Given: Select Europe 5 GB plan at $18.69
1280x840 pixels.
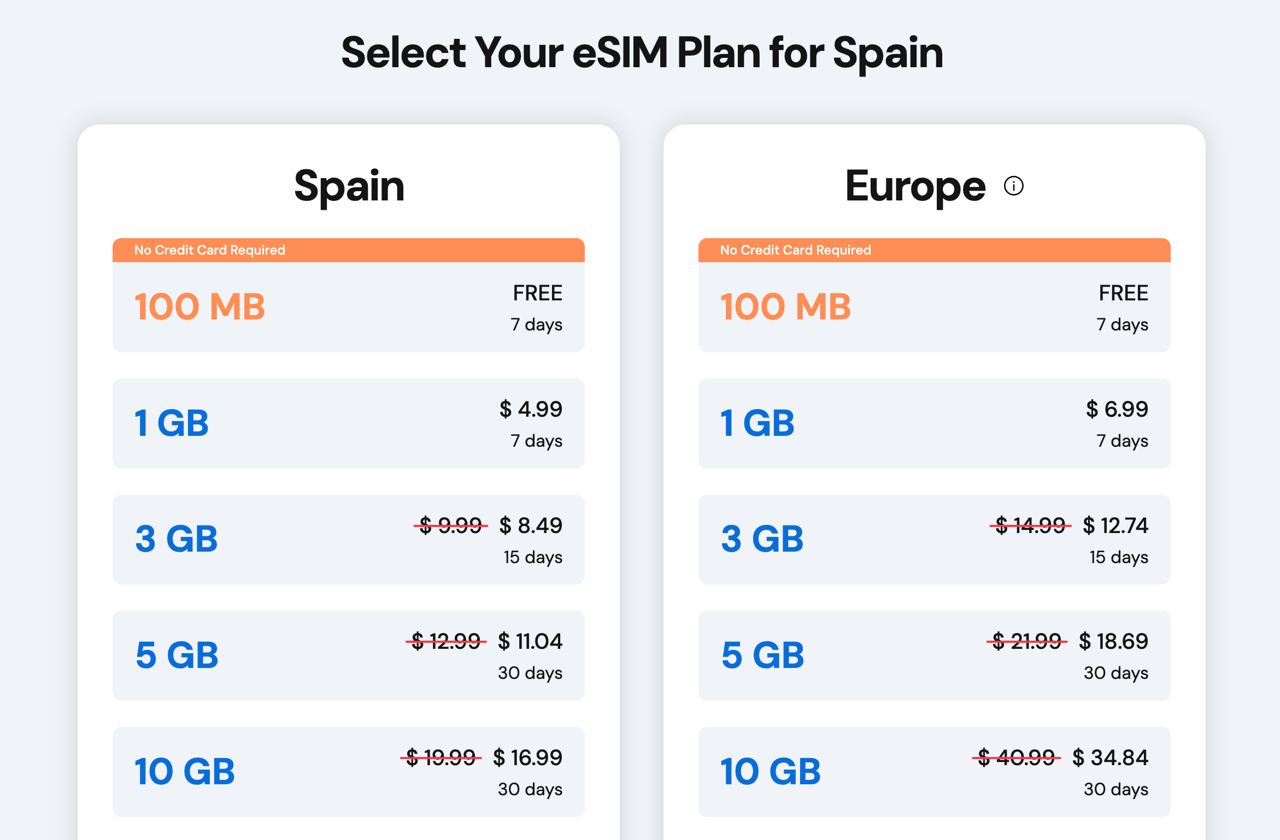Looking at the screenshot, I should point(934,655).
